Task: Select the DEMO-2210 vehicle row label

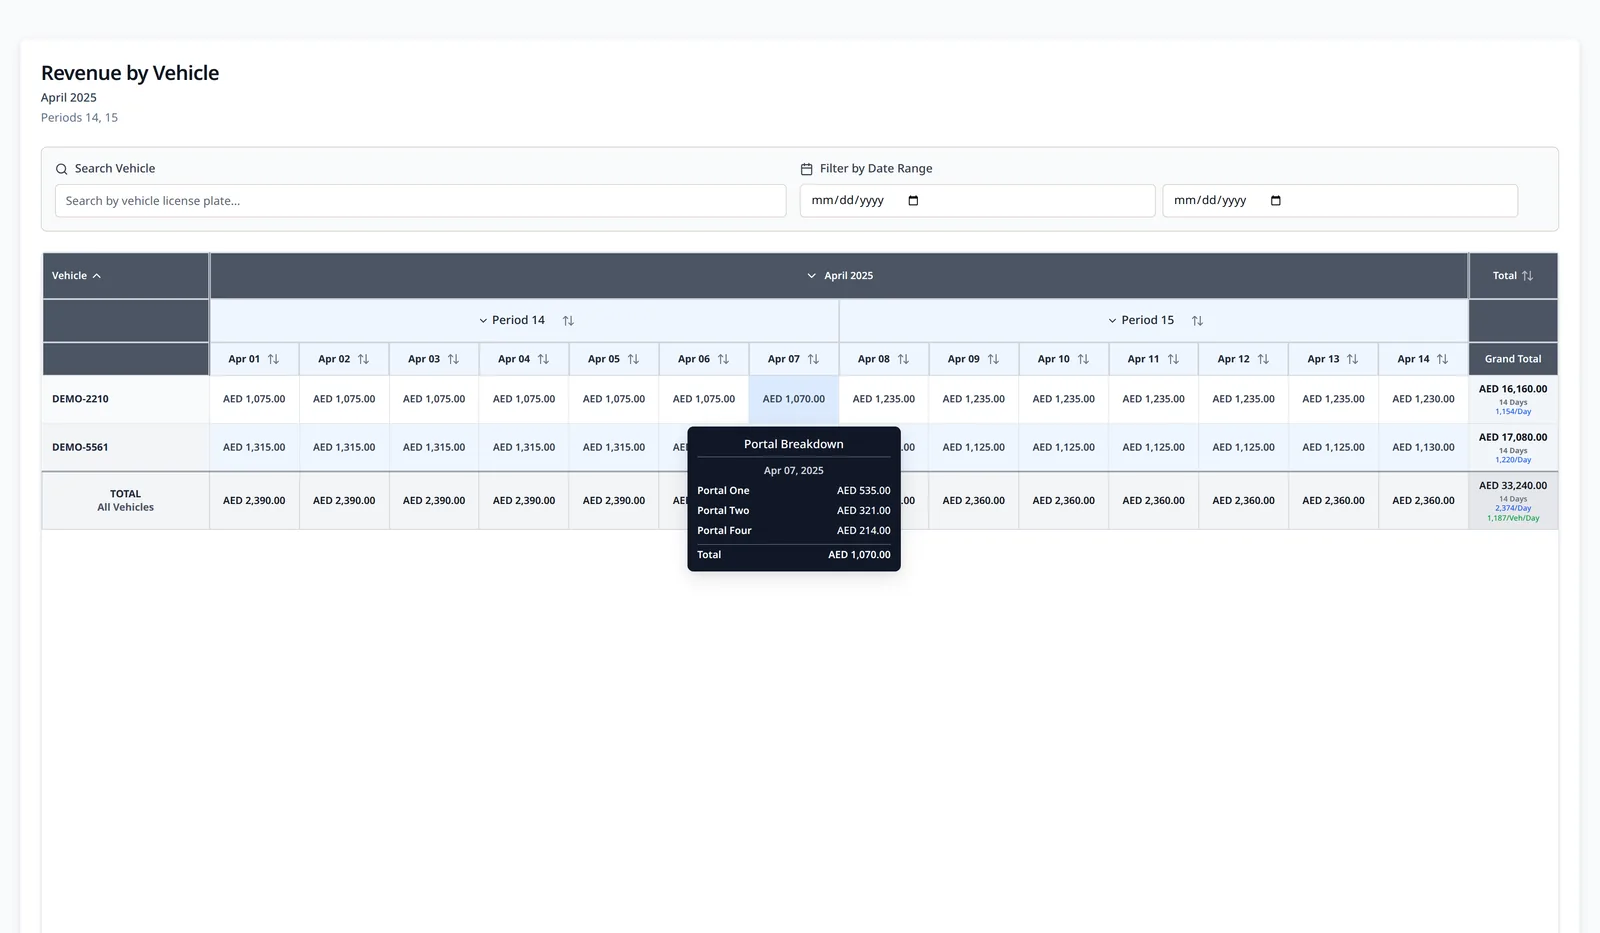Action: [80, 399]
